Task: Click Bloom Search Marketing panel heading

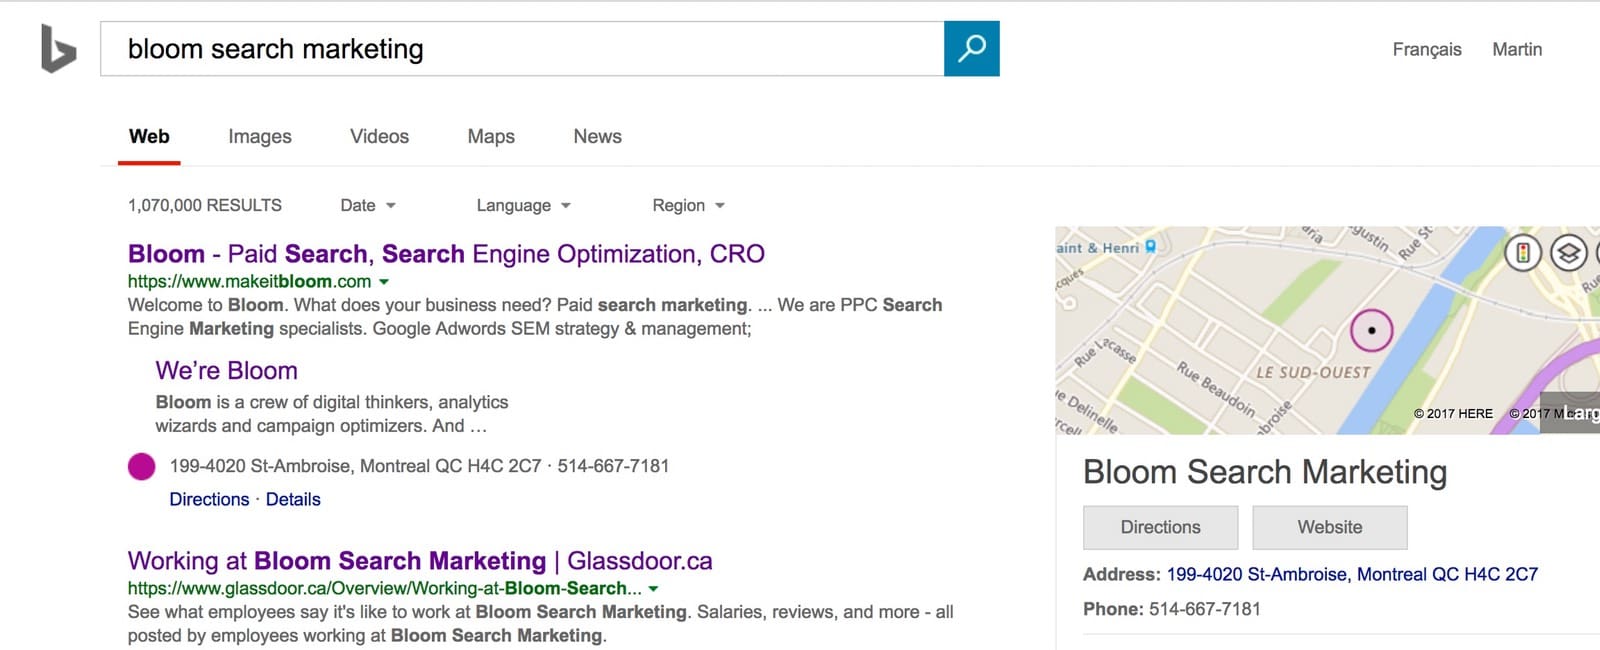Action: pos(1265,472)
